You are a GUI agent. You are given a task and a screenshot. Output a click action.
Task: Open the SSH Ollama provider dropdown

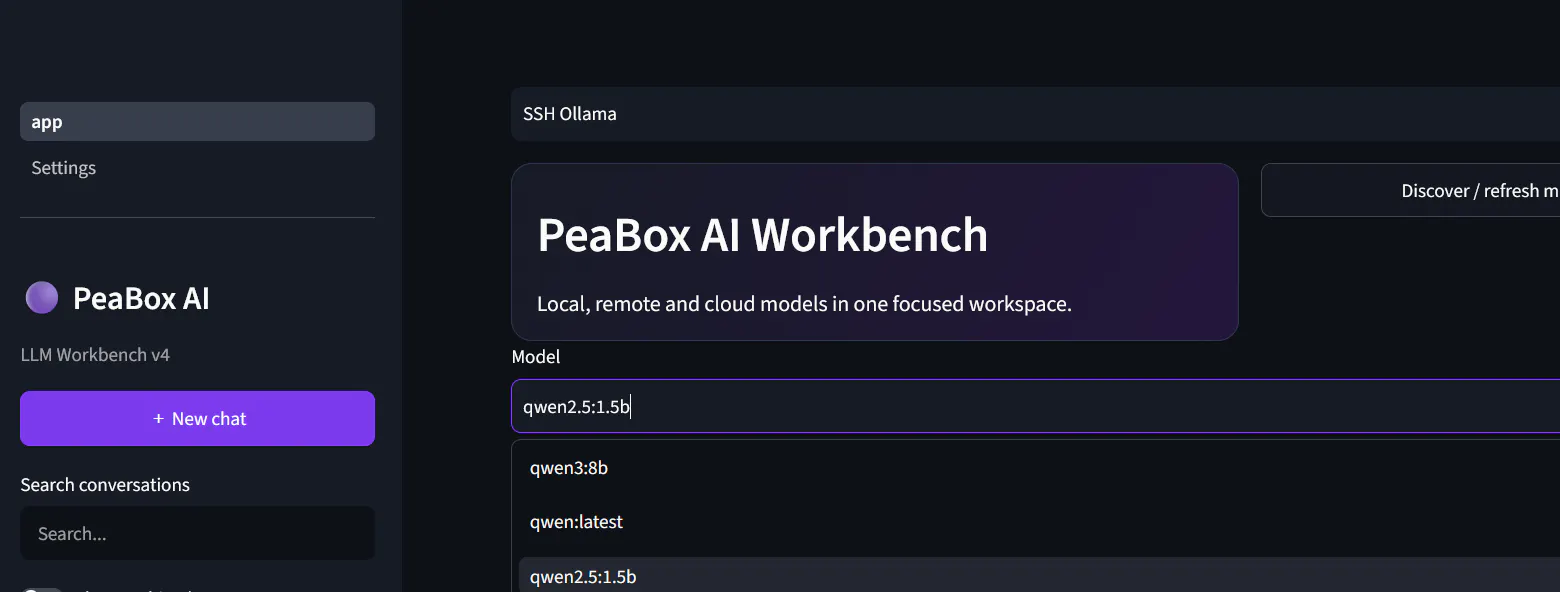tap(1035, 114)
